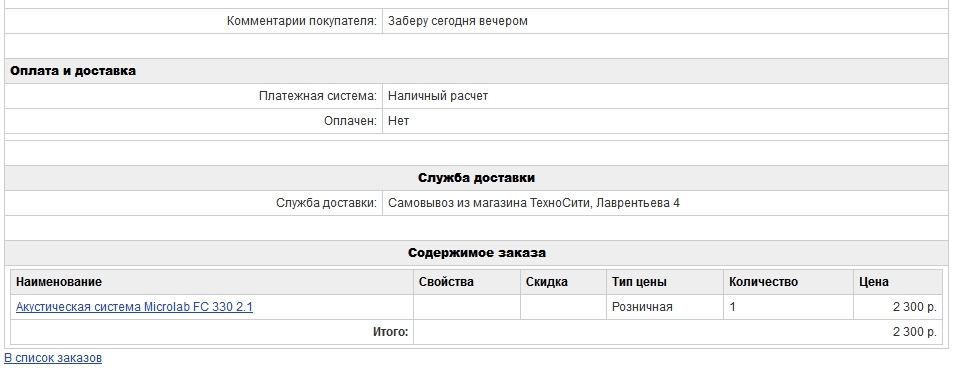Click the quantity value 1 cell

(788, 307)
